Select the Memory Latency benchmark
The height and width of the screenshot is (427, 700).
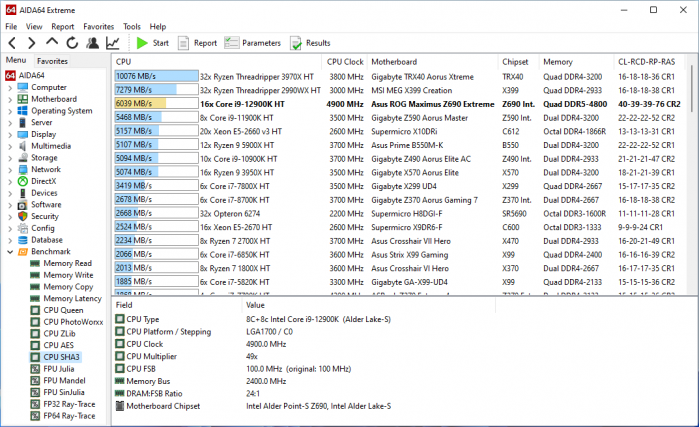coord(72,299)
